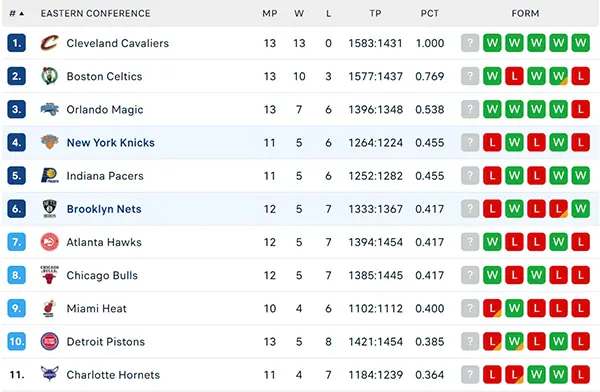Click the Detroit Pistons team logo

pos(50,341)
